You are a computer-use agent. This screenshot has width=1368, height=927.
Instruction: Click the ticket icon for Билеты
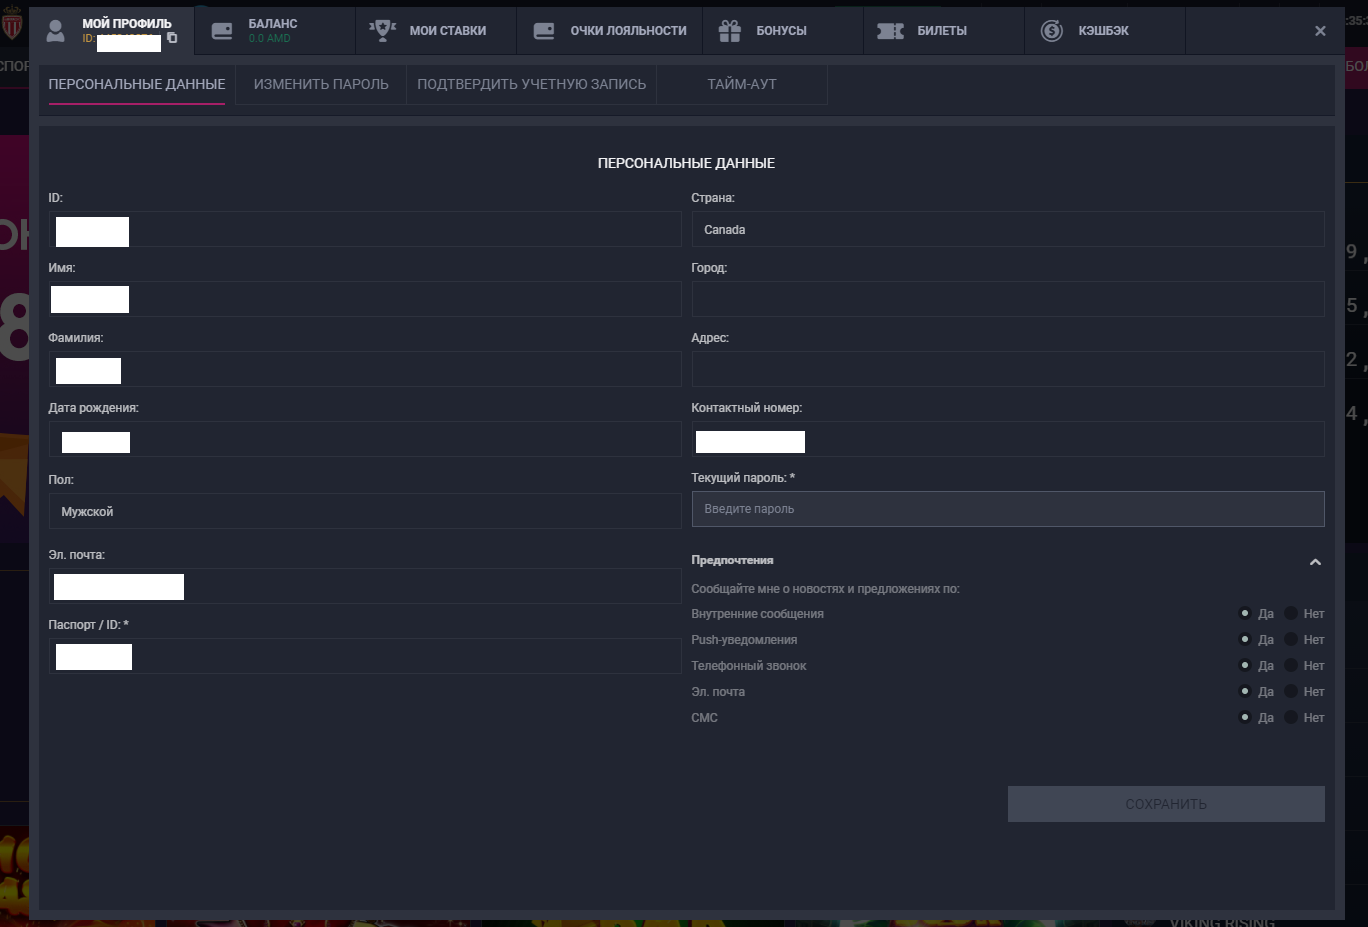[890, 31]
